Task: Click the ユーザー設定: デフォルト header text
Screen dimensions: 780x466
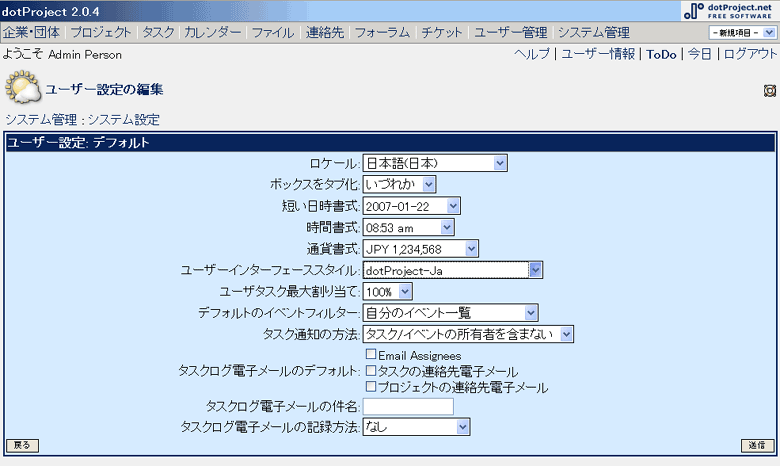Action: (x=78, y=143)
